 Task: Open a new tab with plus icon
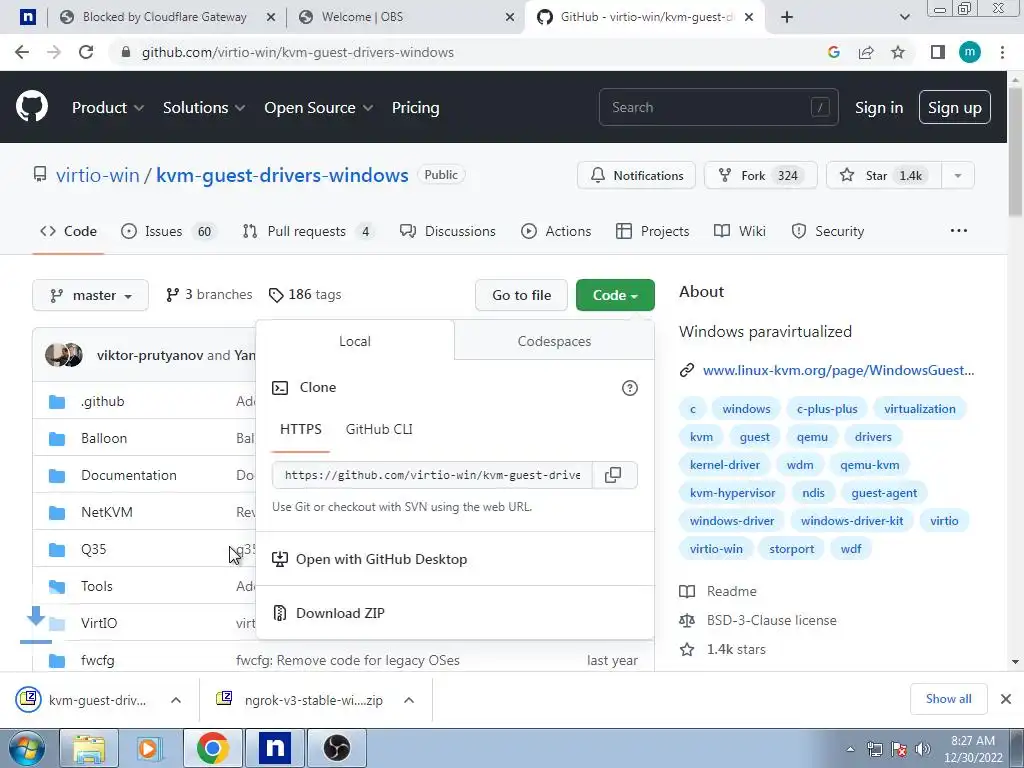point(787,17)
